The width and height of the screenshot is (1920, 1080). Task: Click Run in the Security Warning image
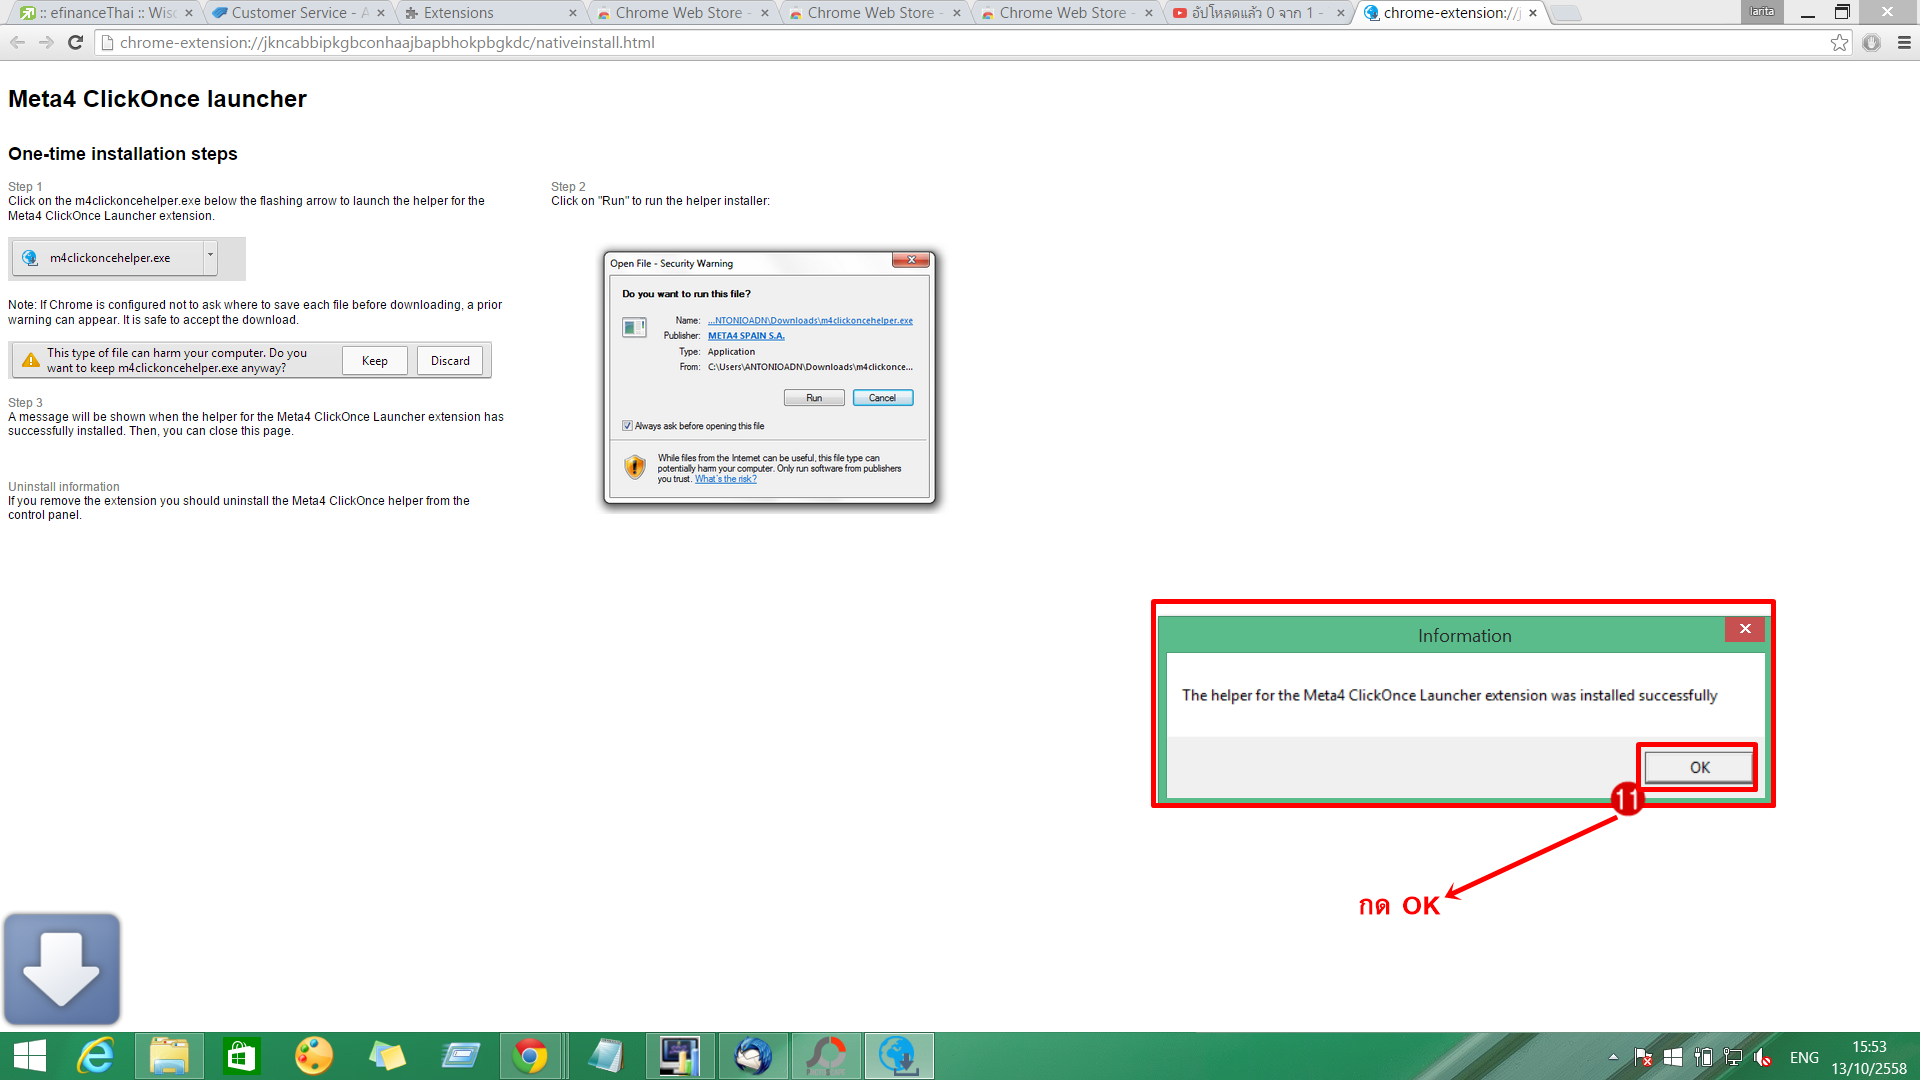(814, 398)
